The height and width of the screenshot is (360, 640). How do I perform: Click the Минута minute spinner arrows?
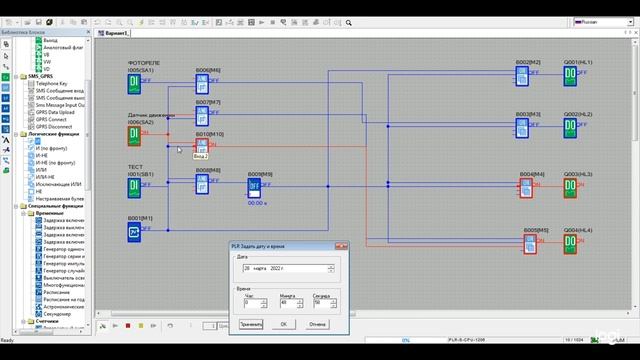click(300, 303)
